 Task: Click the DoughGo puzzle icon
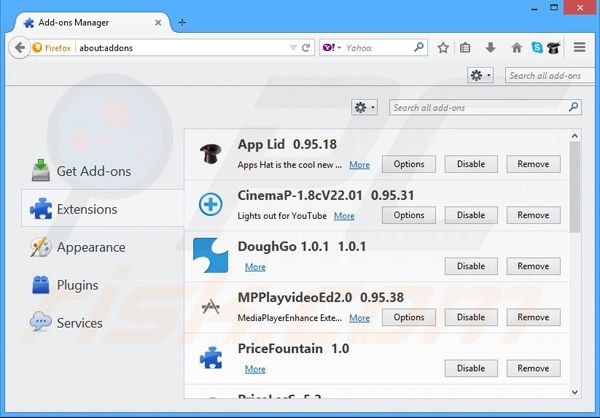pos(210,255)
